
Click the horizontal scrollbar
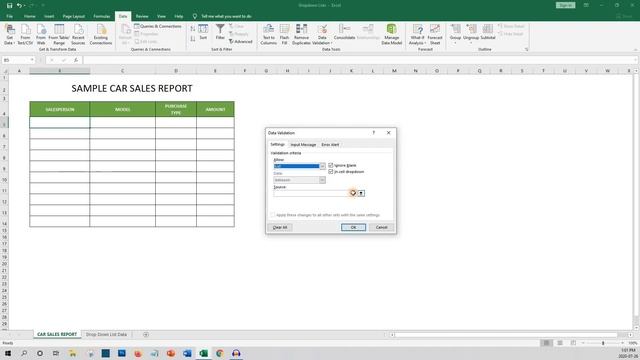click(x=506, y=335)
